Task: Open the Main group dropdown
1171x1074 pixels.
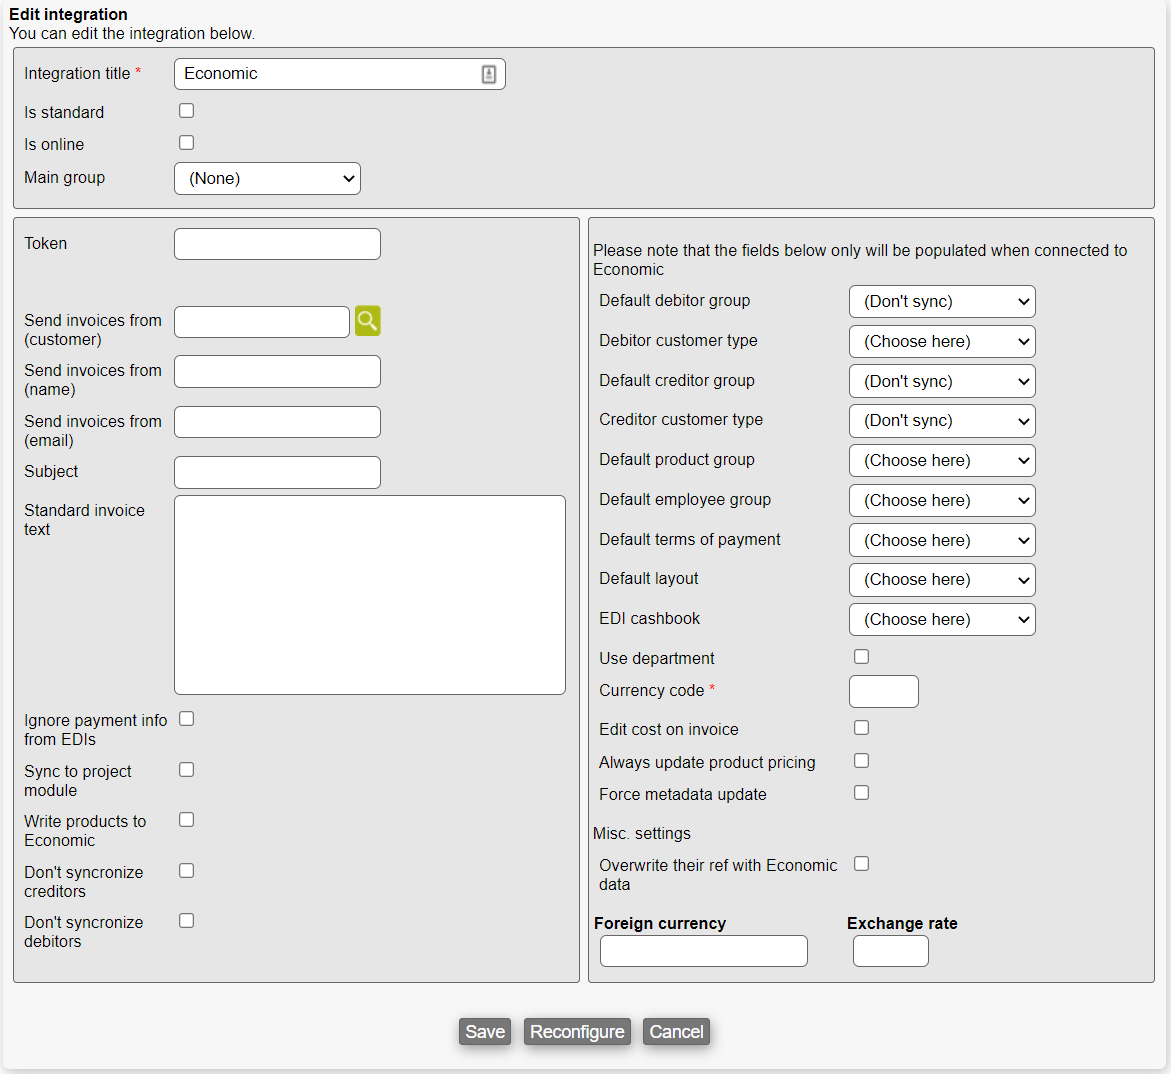Action: [267, 179]
